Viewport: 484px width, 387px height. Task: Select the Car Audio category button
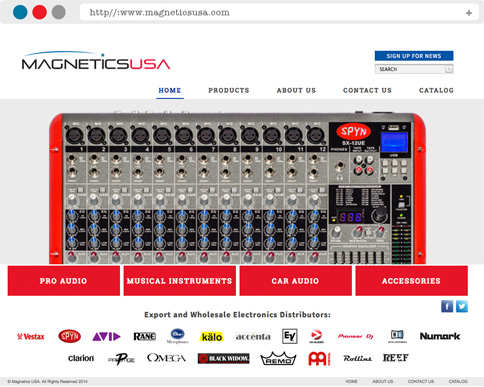point(295,281)
